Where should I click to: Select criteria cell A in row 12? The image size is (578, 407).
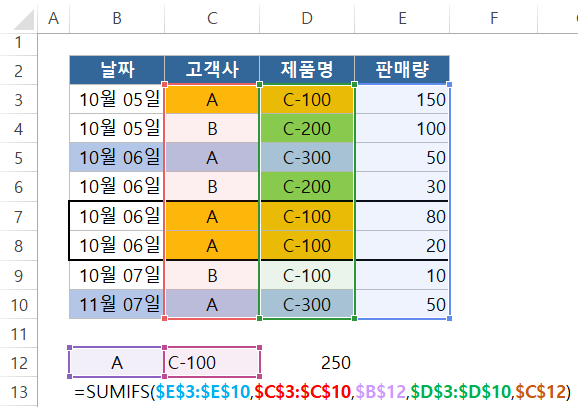pyautogui.click(x=117, y=362)
